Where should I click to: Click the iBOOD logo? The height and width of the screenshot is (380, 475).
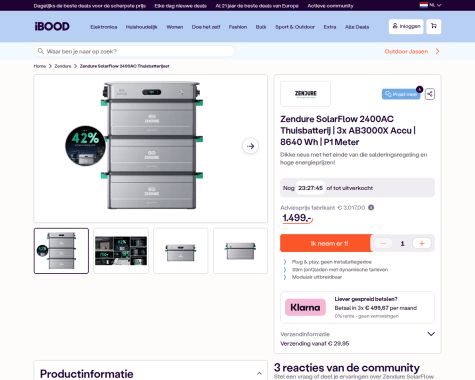coord(52,26)
